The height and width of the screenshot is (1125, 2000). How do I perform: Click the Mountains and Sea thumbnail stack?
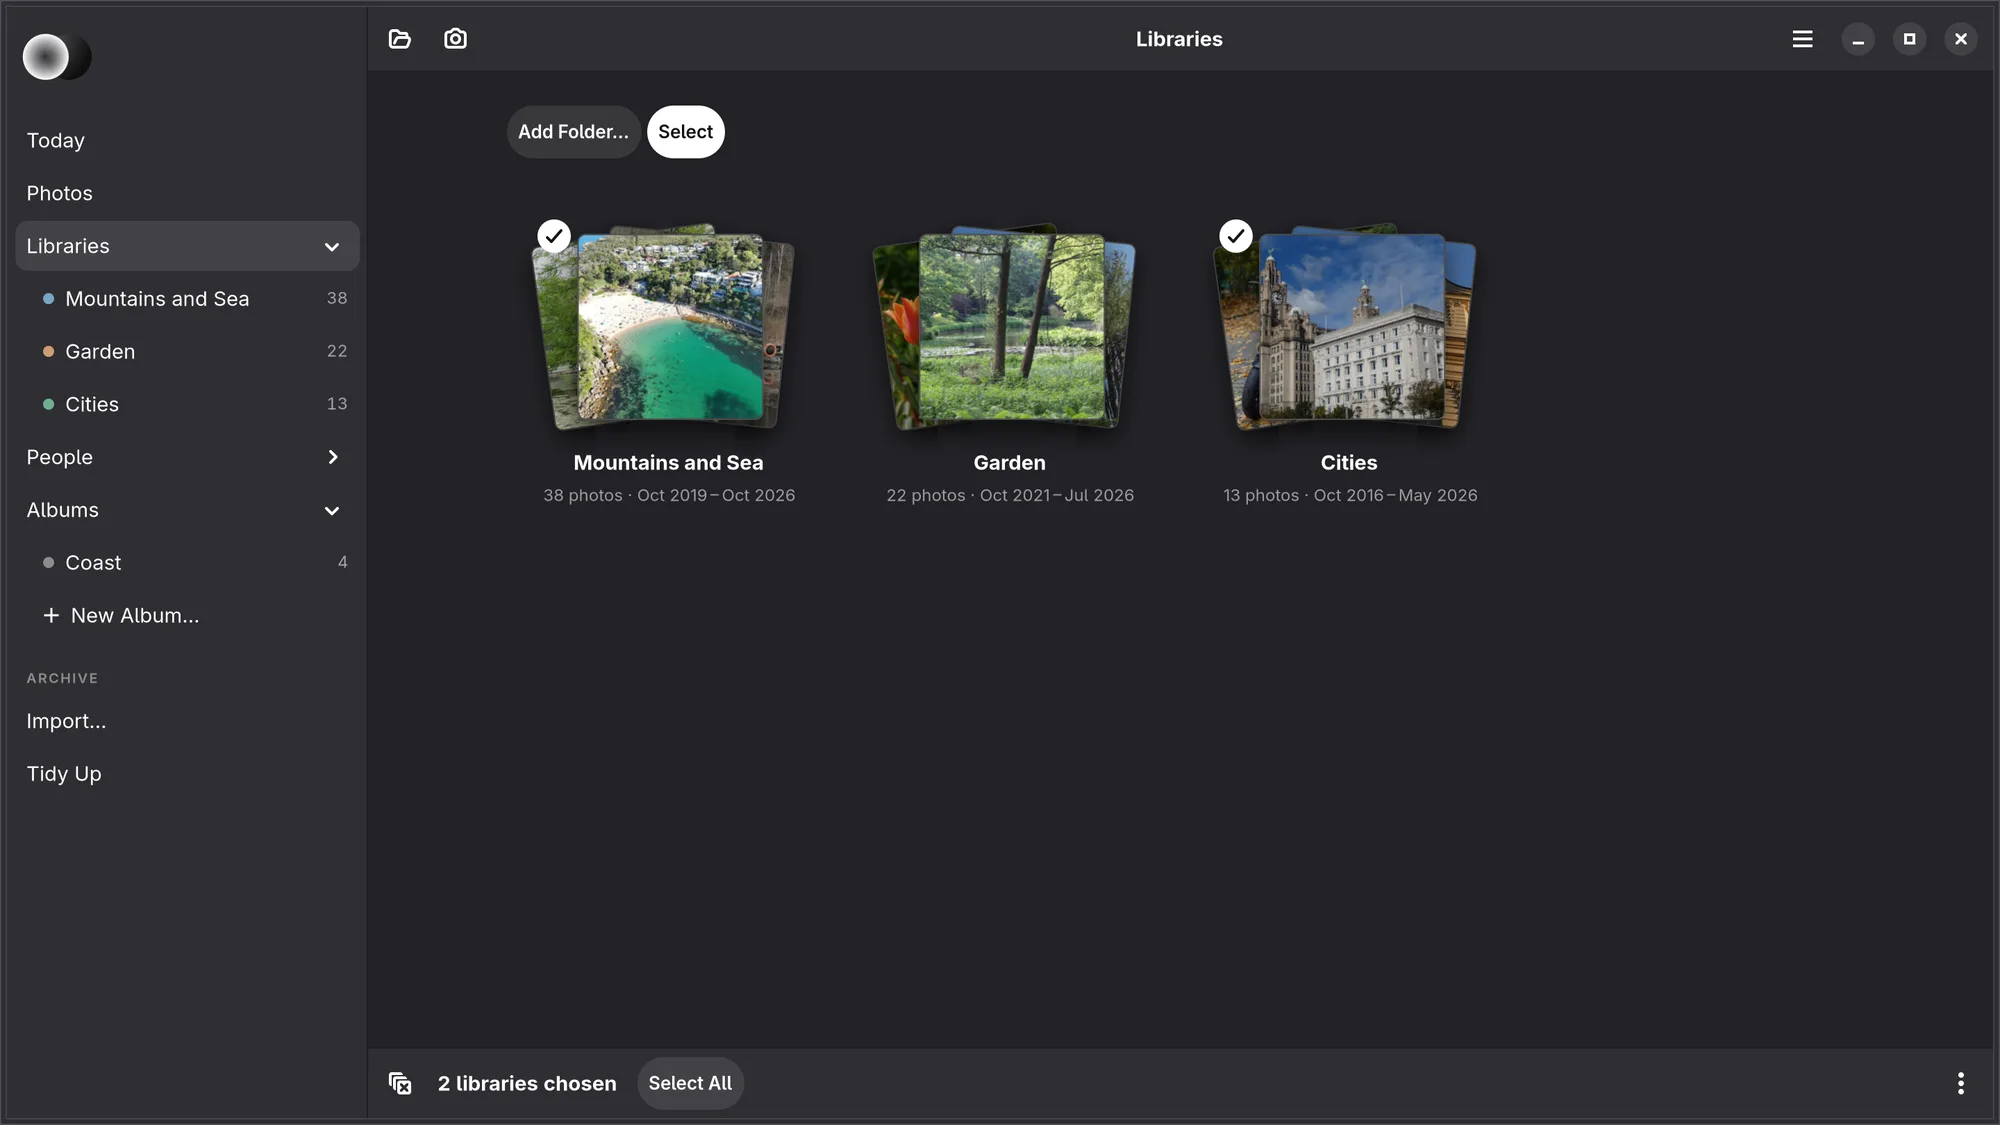(665, 327)
